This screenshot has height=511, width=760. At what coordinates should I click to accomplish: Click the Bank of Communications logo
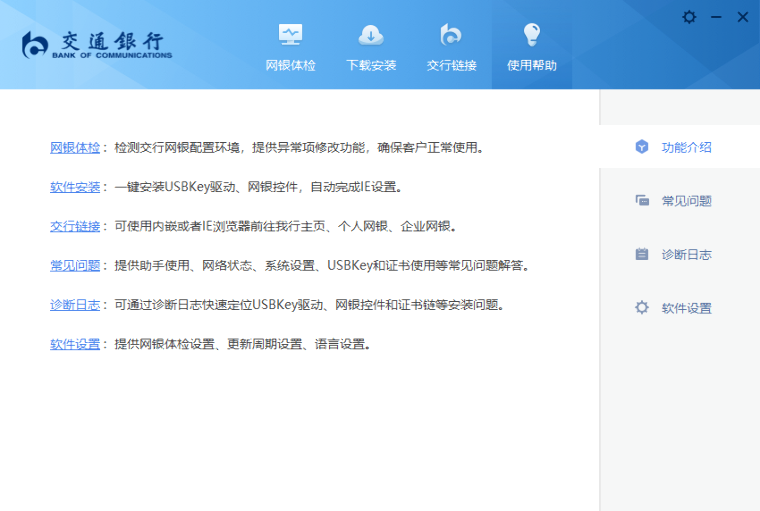pyautogui.click(x=97, y=45)
